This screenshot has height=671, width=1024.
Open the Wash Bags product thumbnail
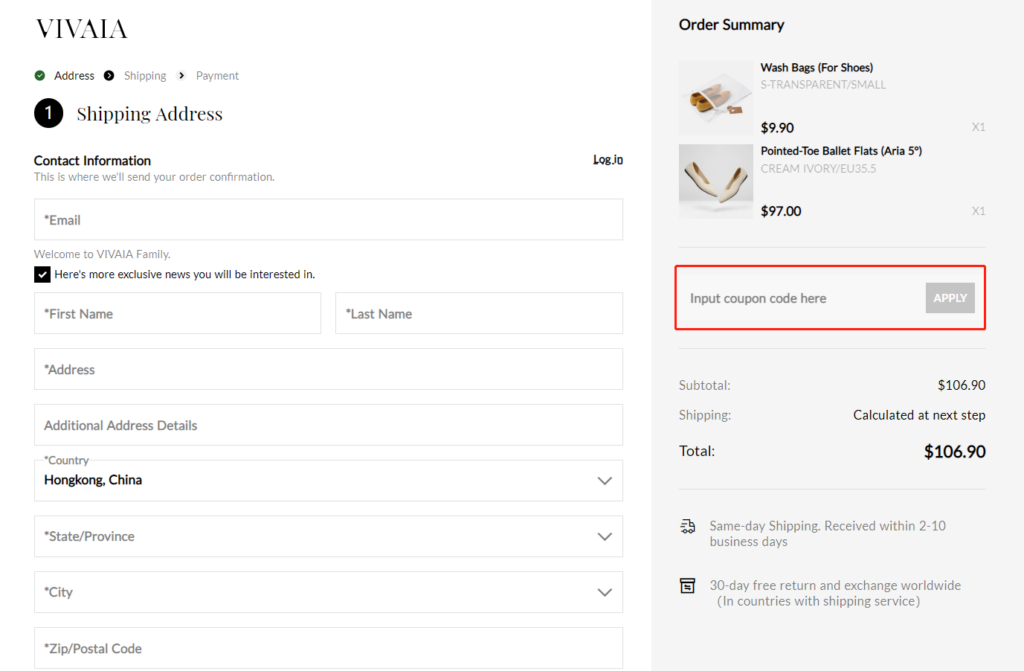[x=715, y=98]
